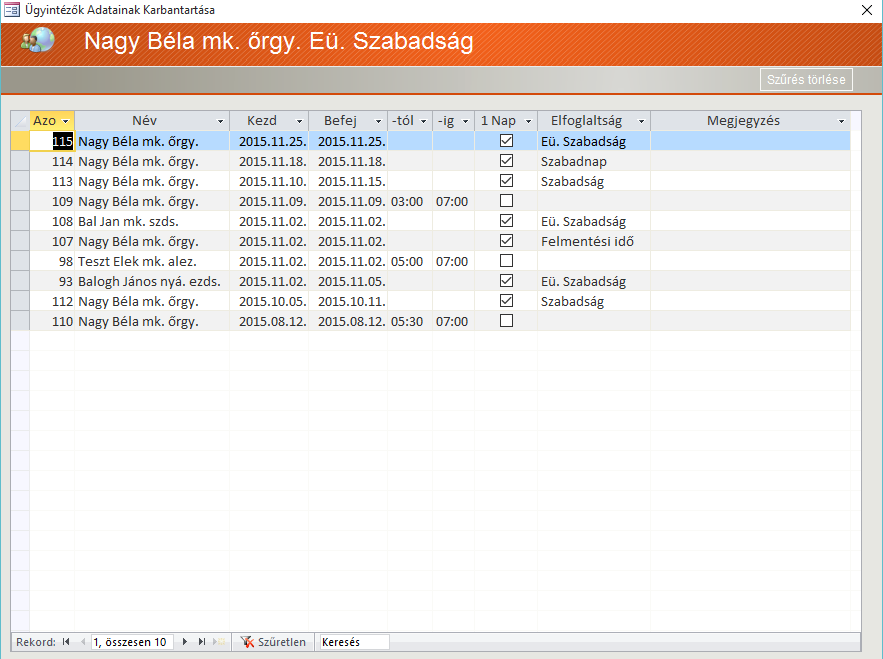883x659 pixels.
Task: Click Eü. Szabadság cell in record 93
Action: pyautogui.click(x=594, y=281)
